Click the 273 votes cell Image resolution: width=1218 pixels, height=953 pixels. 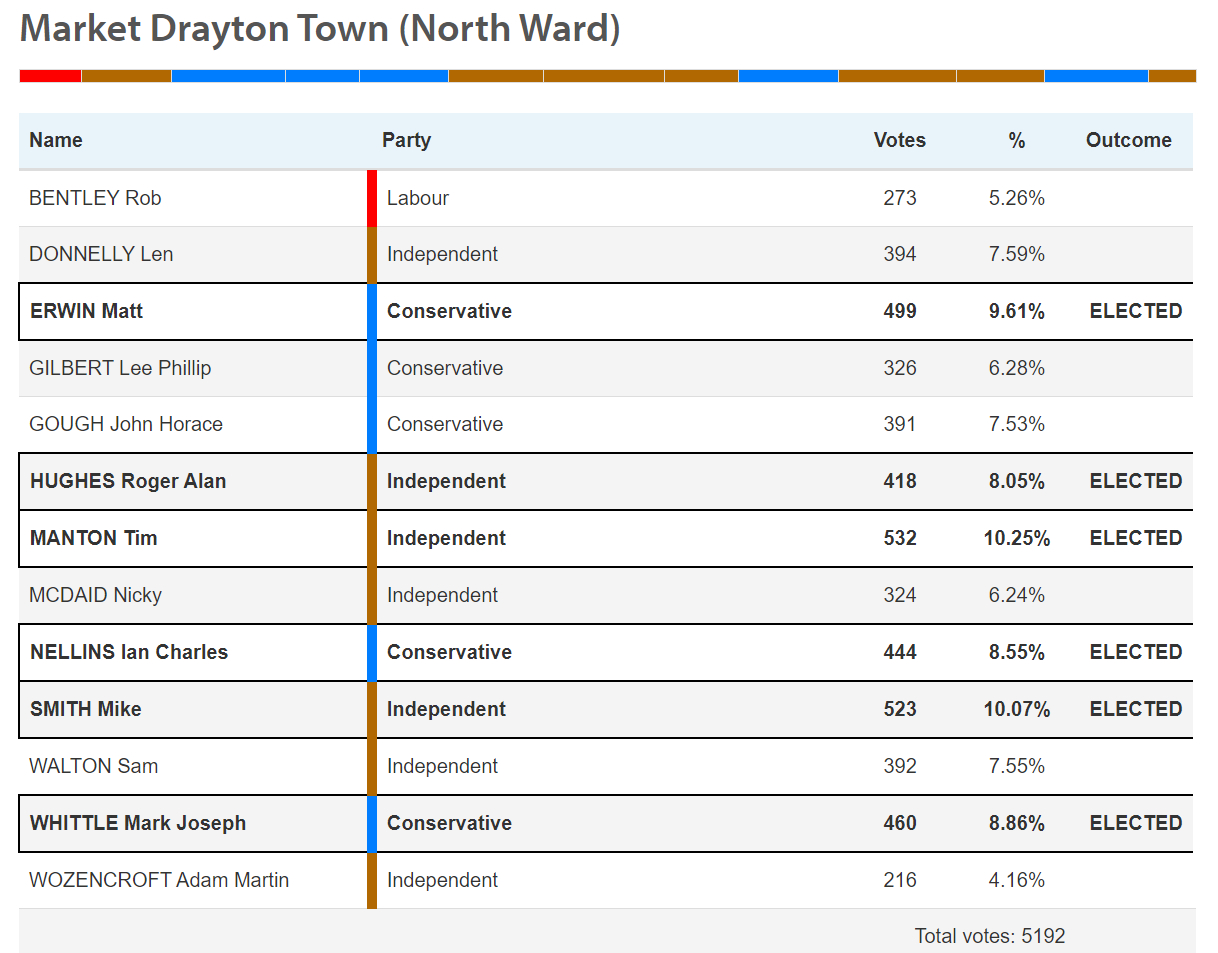pyautogui.click(x=900, y=198)
